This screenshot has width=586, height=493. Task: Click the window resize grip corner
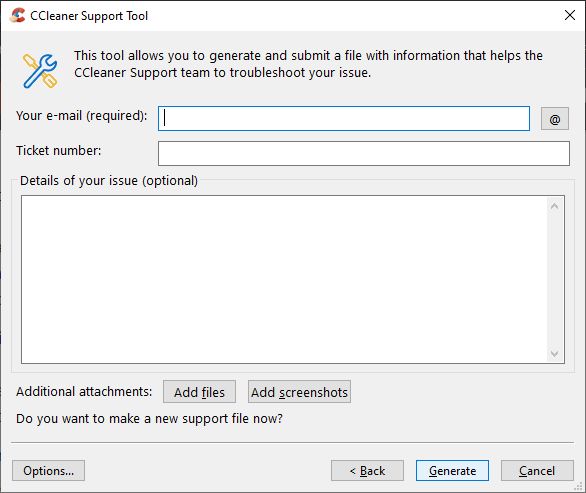point(579,486)
